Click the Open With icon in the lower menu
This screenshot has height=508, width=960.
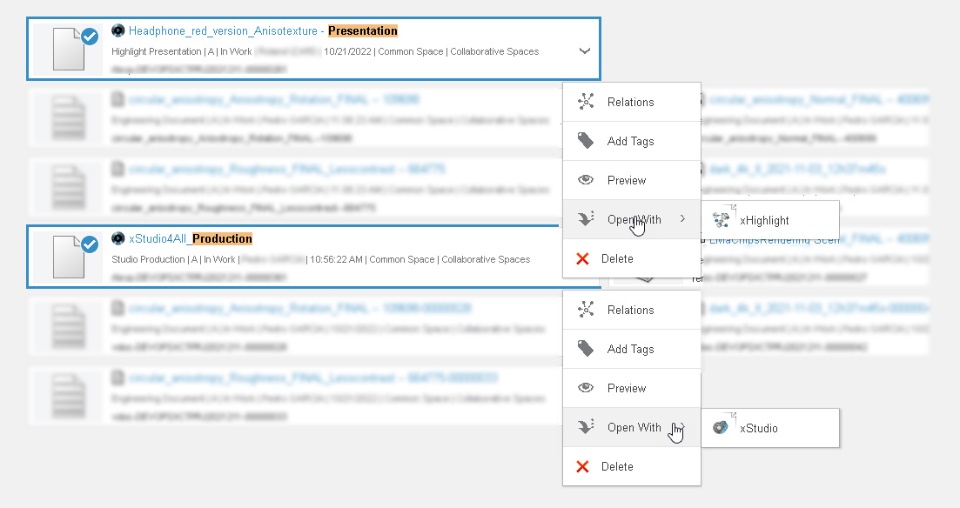click(586, 427)
